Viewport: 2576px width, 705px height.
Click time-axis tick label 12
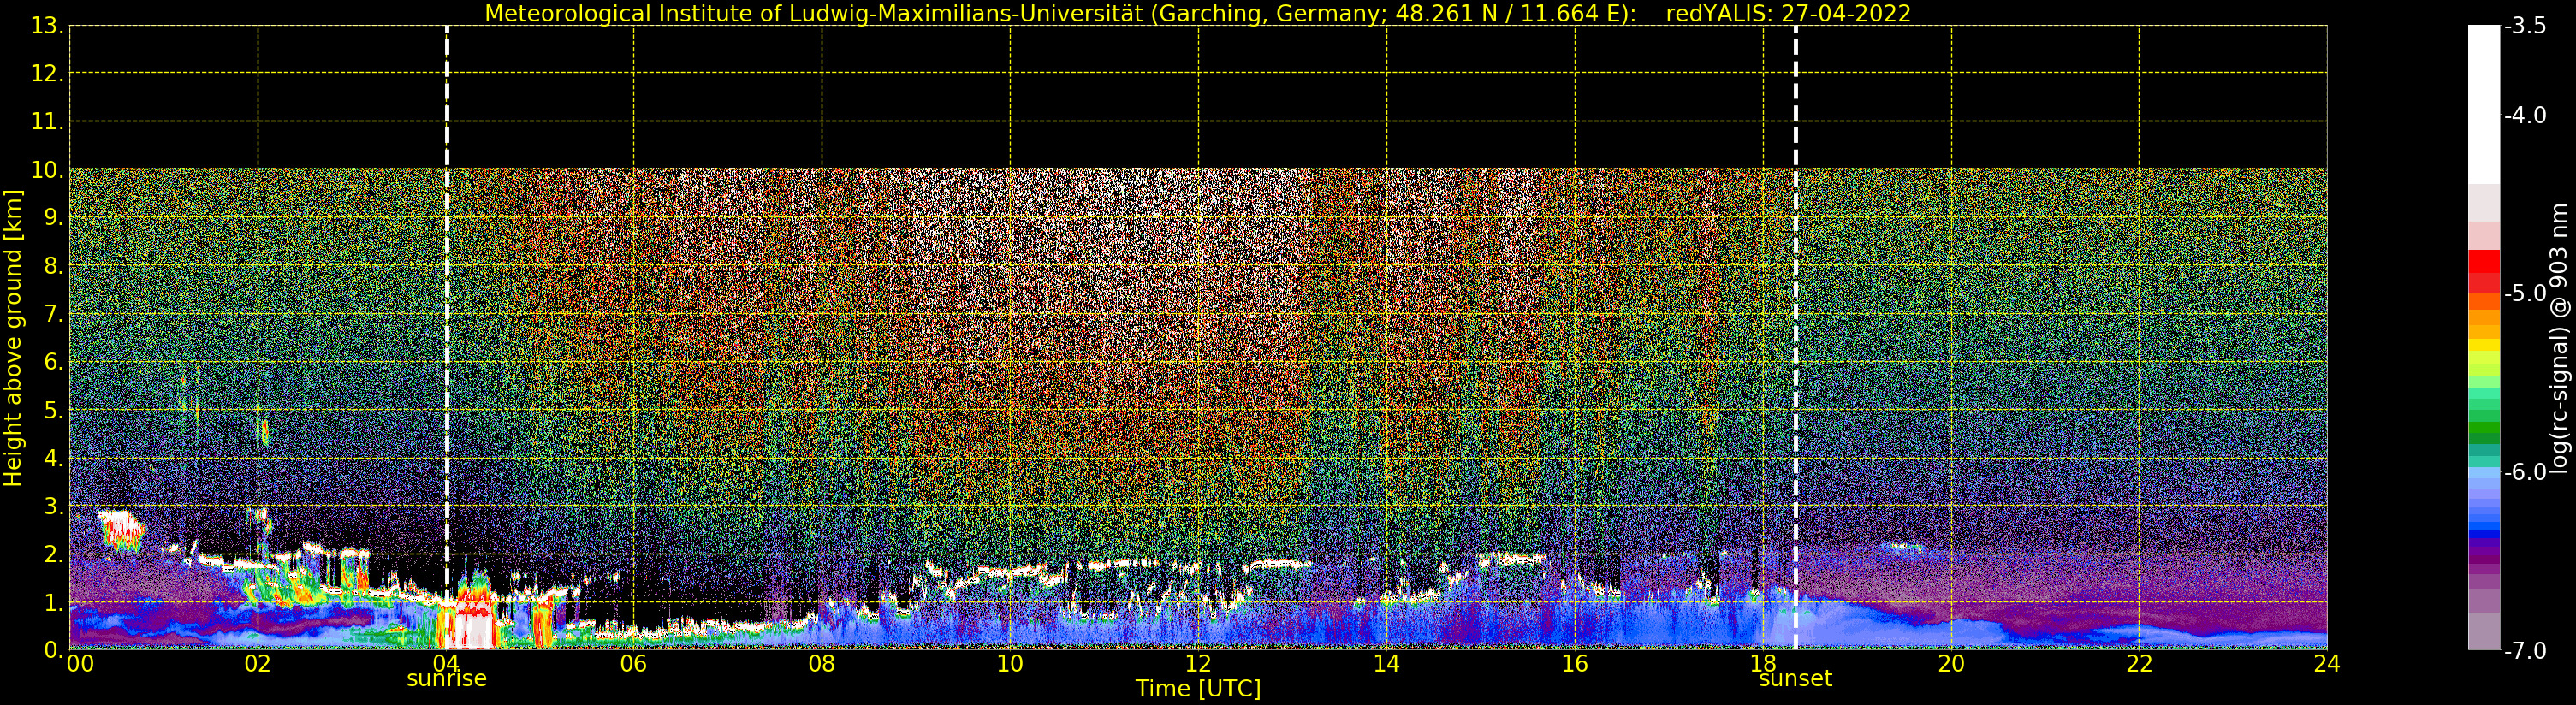(1198, 664)
